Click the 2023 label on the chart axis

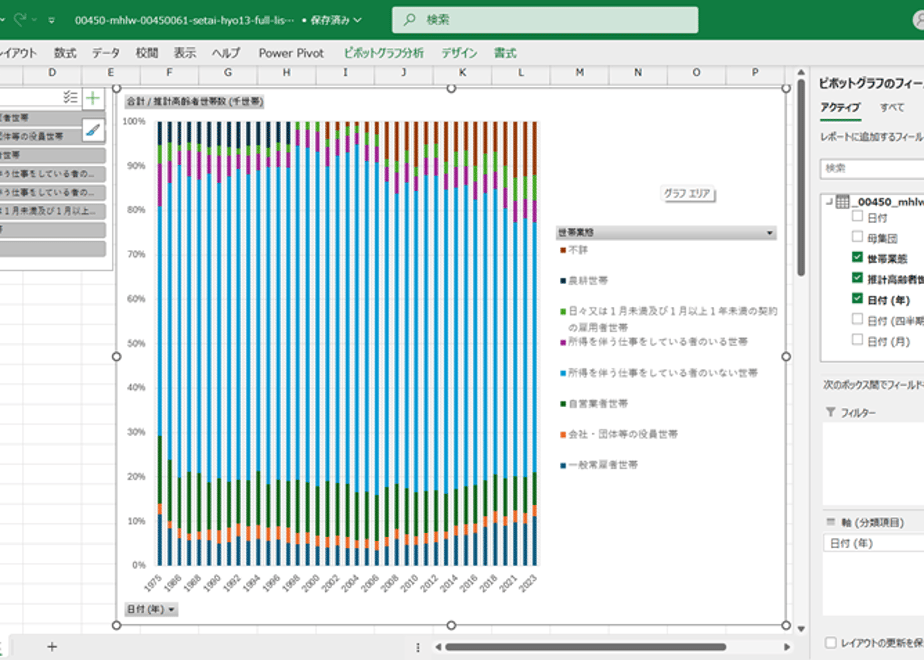pyautogui.click(x=527, y=582)
